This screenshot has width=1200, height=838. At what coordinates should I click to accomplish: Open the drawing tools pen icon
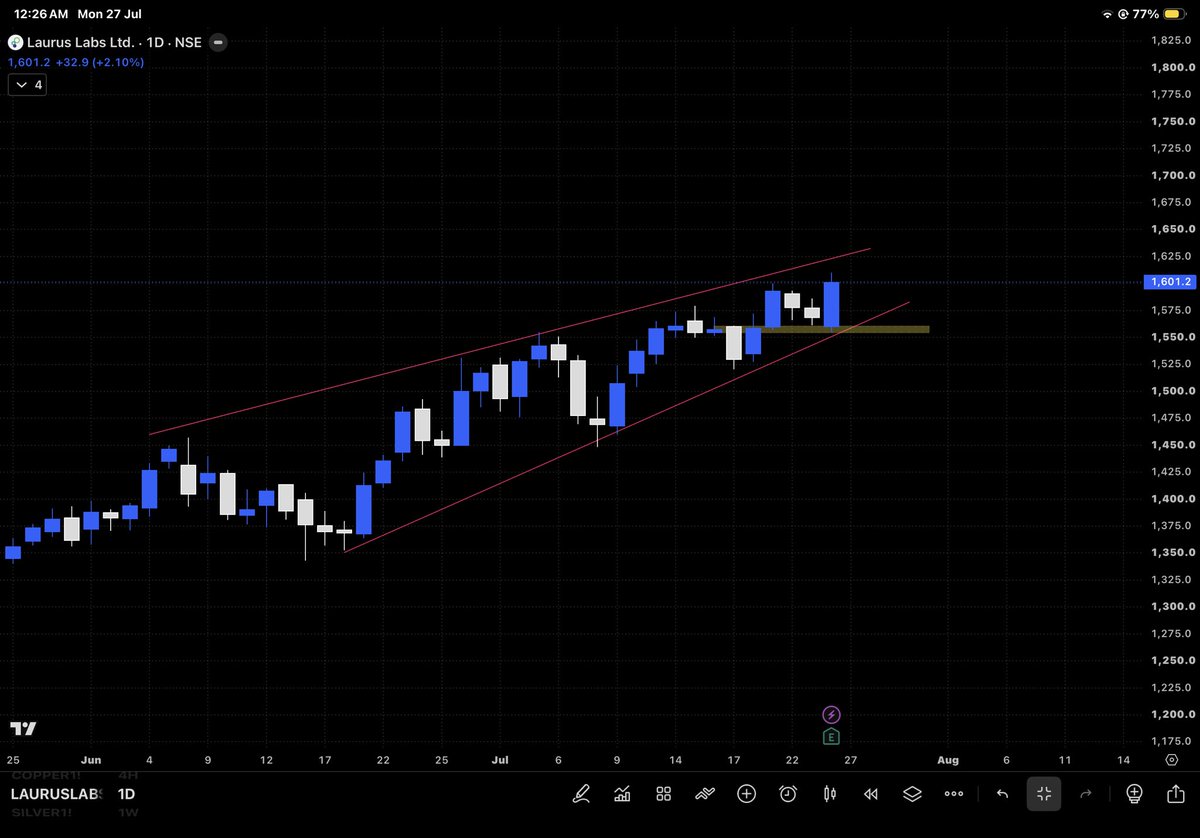(x=581, y=794)
